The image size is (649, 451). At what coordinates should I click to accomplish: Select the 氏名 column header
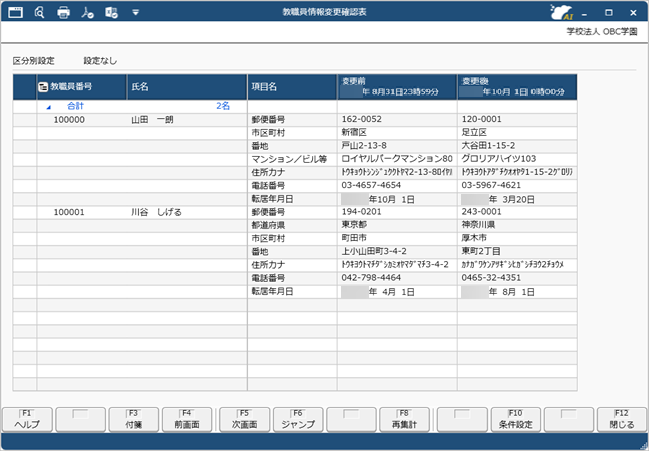point(187,87)
